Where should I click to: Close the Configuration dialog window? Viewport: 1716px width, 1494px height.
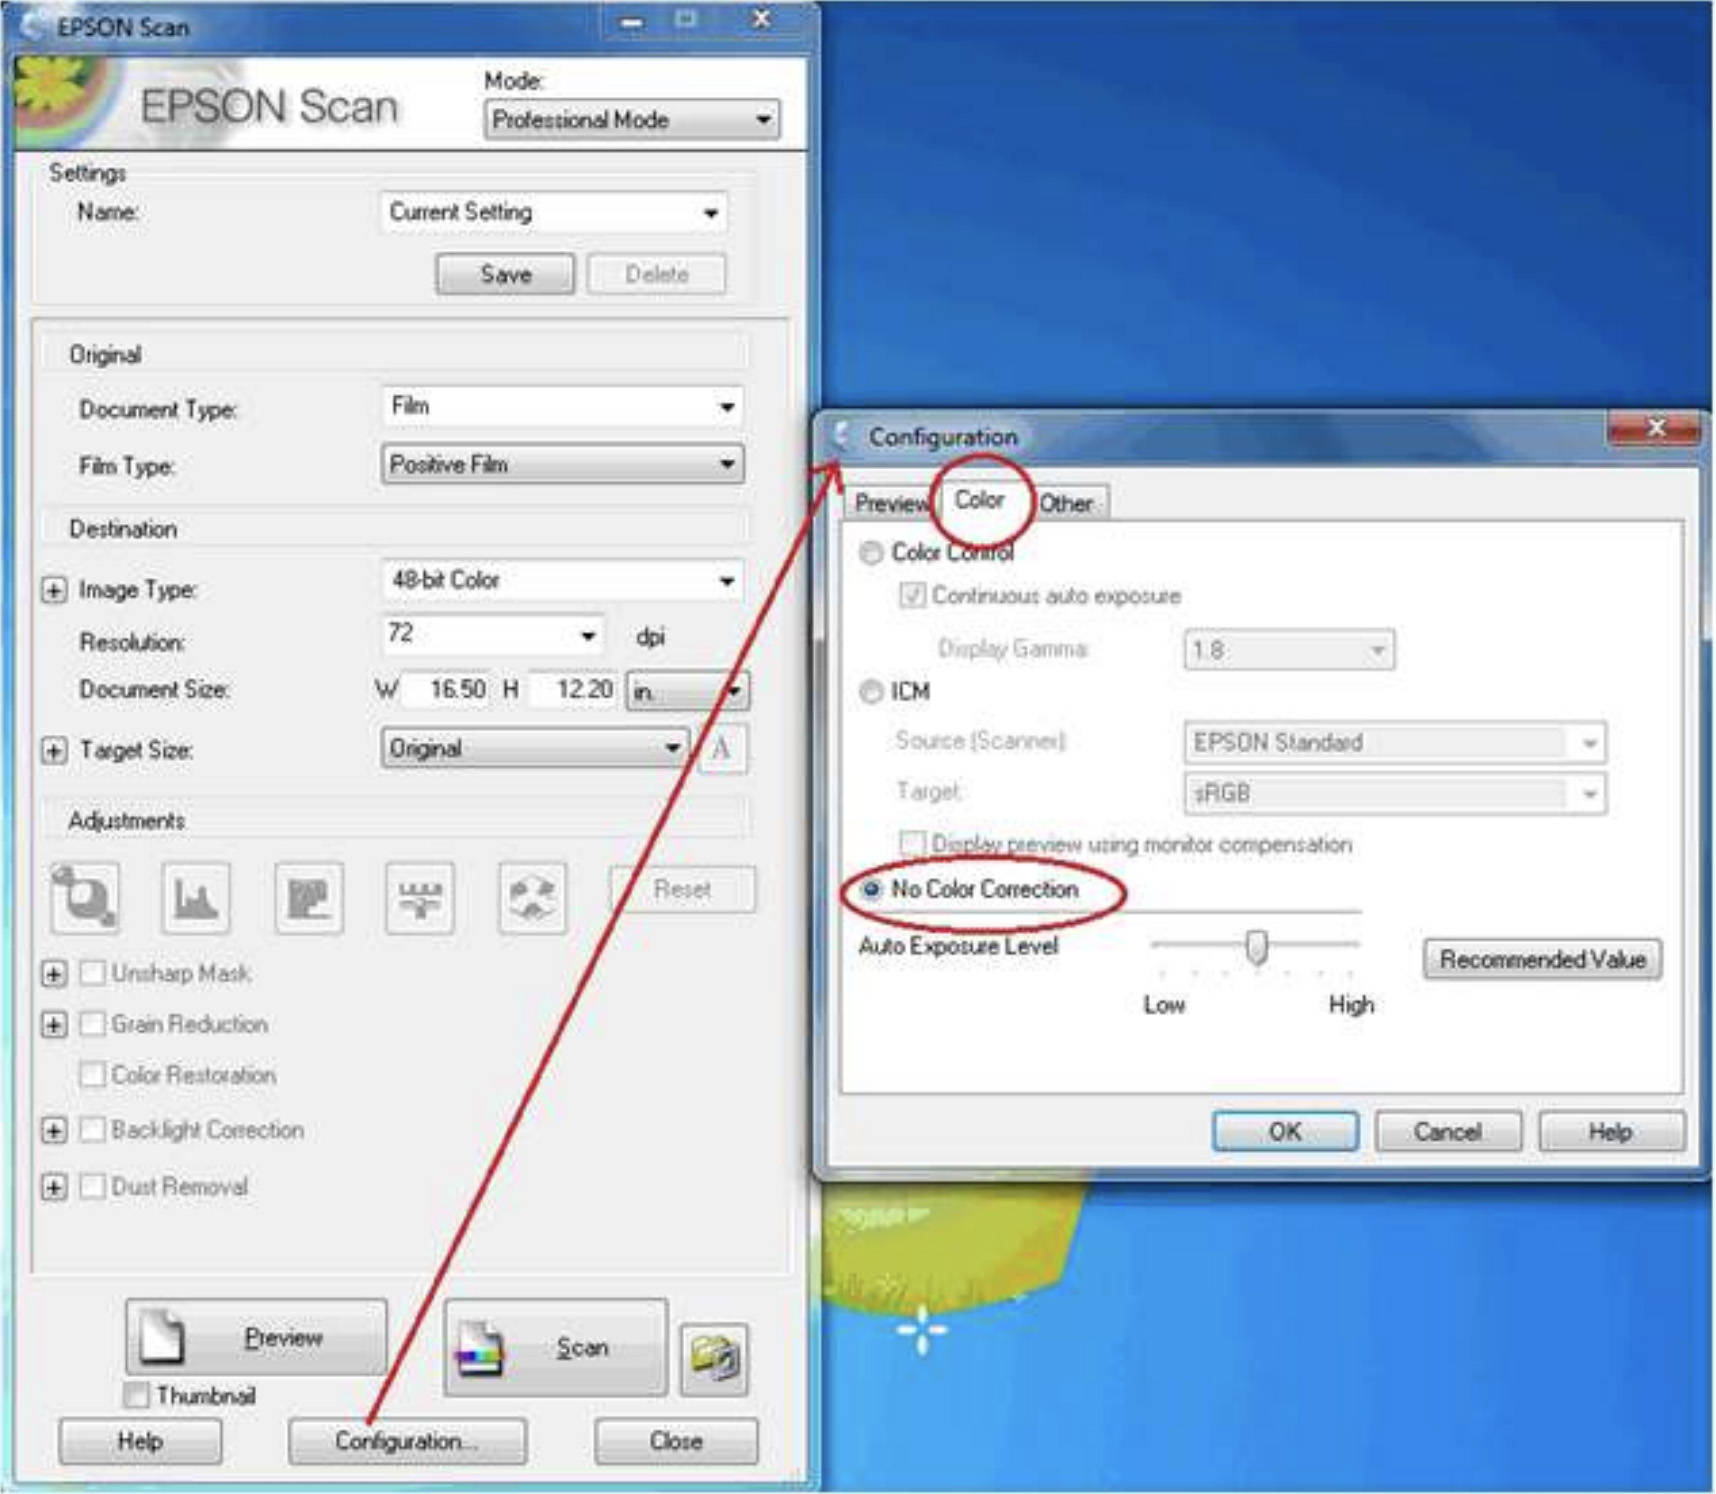[1655, 428]
